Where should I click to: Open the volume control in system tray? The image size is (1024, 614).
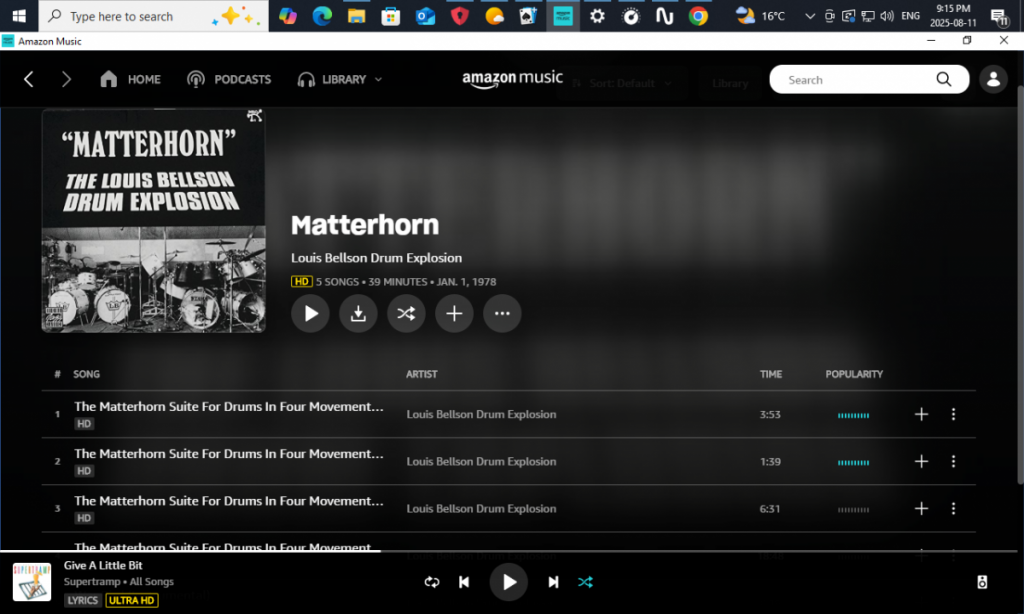(x=887, y=16)
